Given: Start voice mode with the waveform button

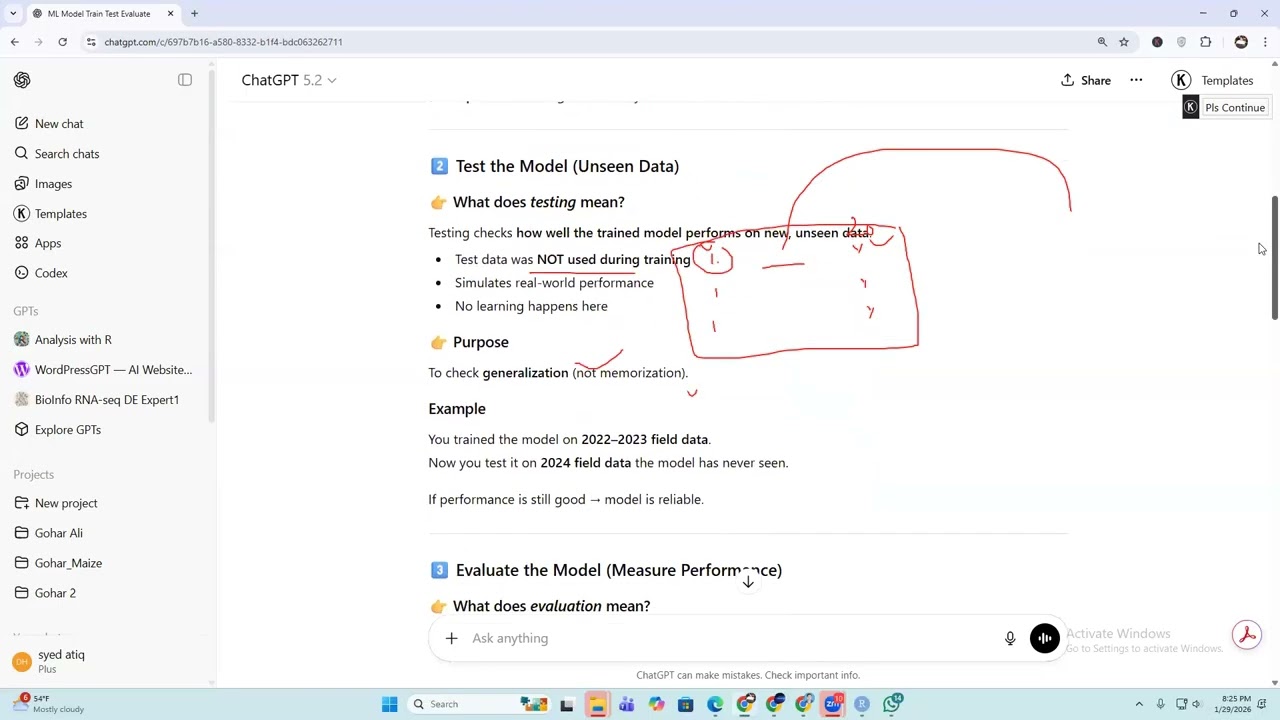Looking at the screenshot, I should click(x=1044, y=638).
